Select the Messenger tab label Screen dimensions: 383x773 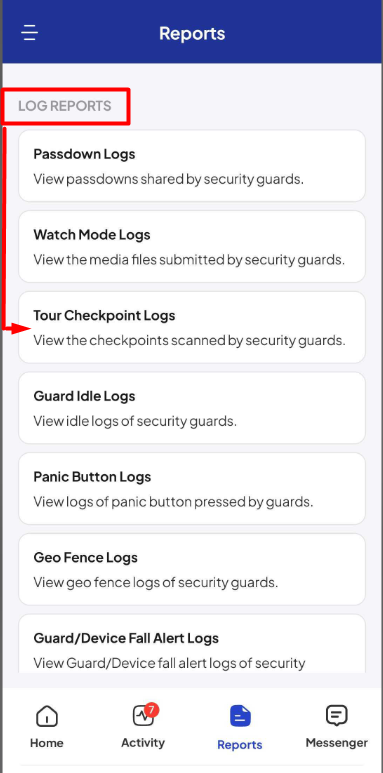pyautogui.click(x=337, y=742)
